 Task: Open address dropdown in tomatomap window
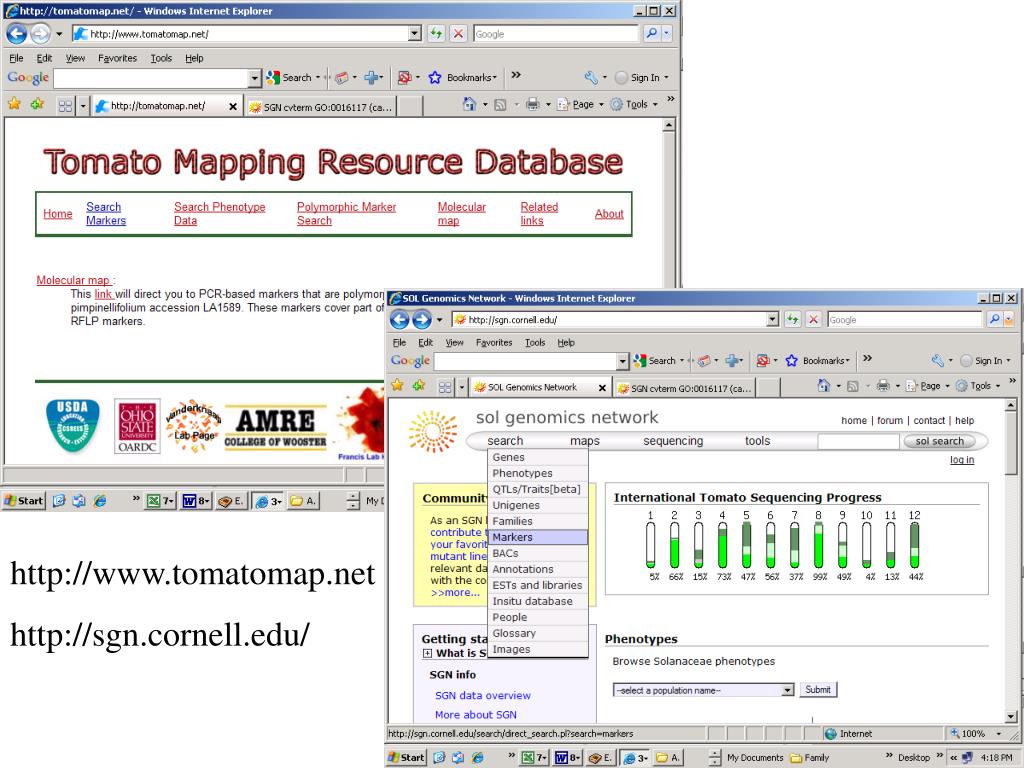[415, 33]
